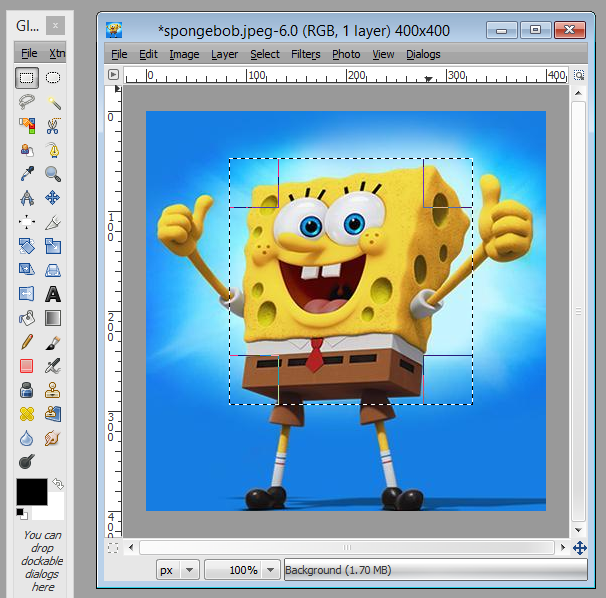Activate the Paths pen tool
Viewport: 606px width, 598px height.
[53, 150]
